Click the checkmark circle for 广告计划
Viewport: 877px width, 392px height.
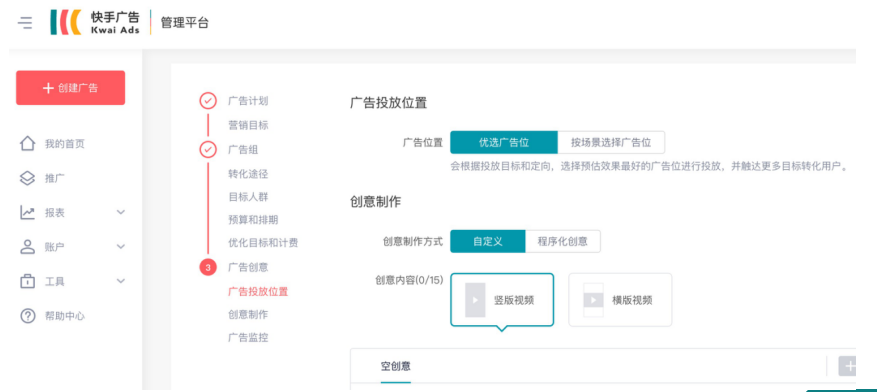[208, 101]
